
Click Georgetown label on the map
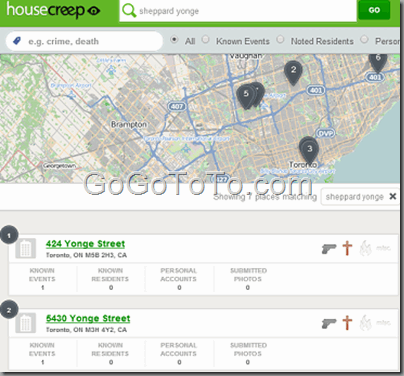click(59, 166)
